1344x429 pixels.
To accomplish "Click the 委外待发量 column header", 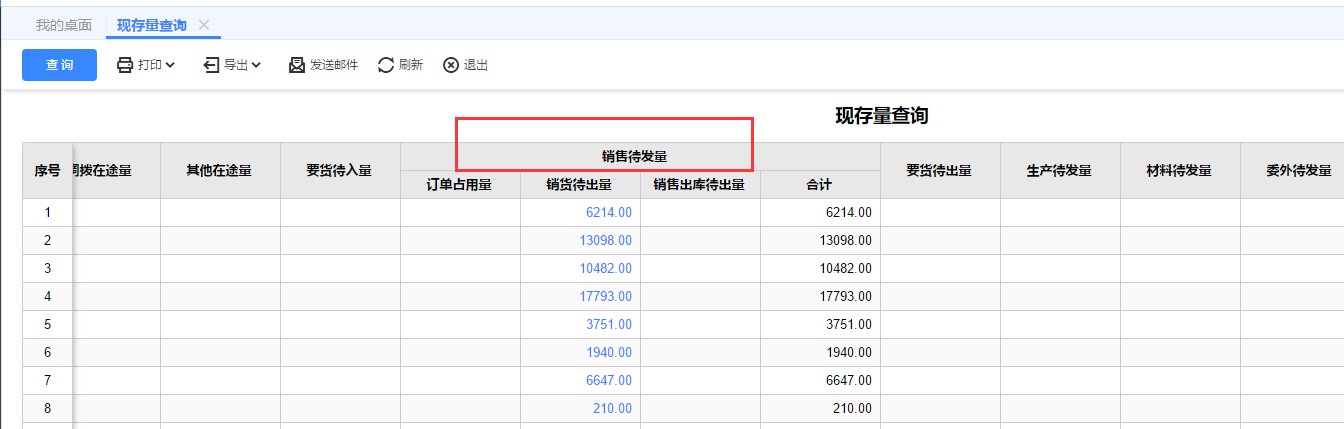I will click(1291, 170).
